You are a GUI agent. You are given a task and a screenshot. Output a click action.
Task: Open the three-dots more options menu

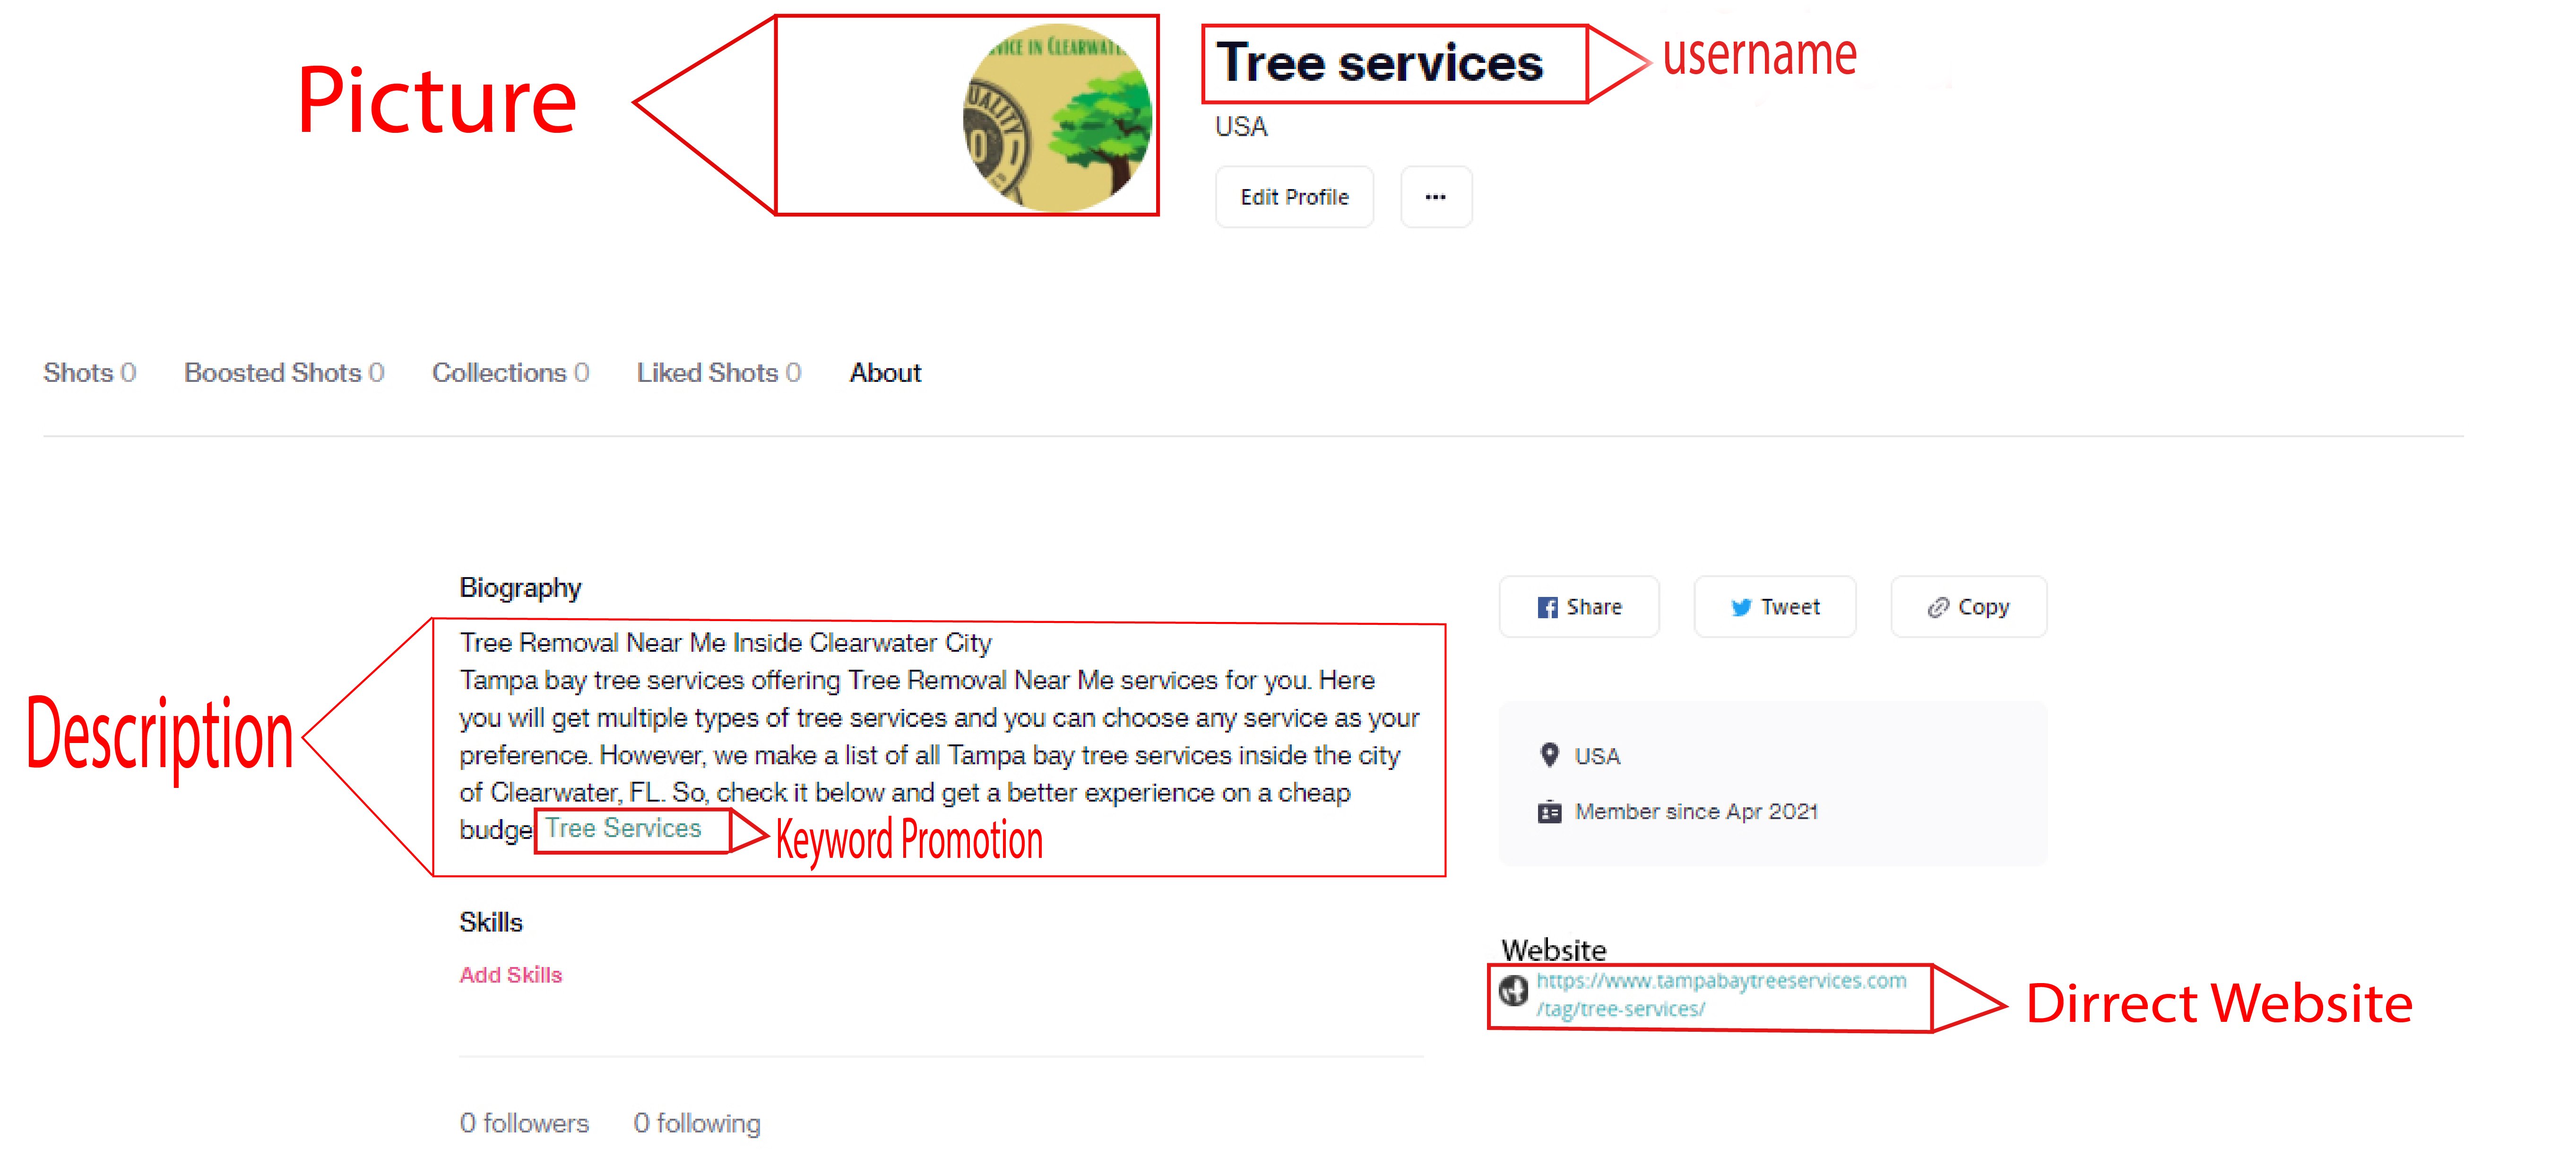[1435, 197]
